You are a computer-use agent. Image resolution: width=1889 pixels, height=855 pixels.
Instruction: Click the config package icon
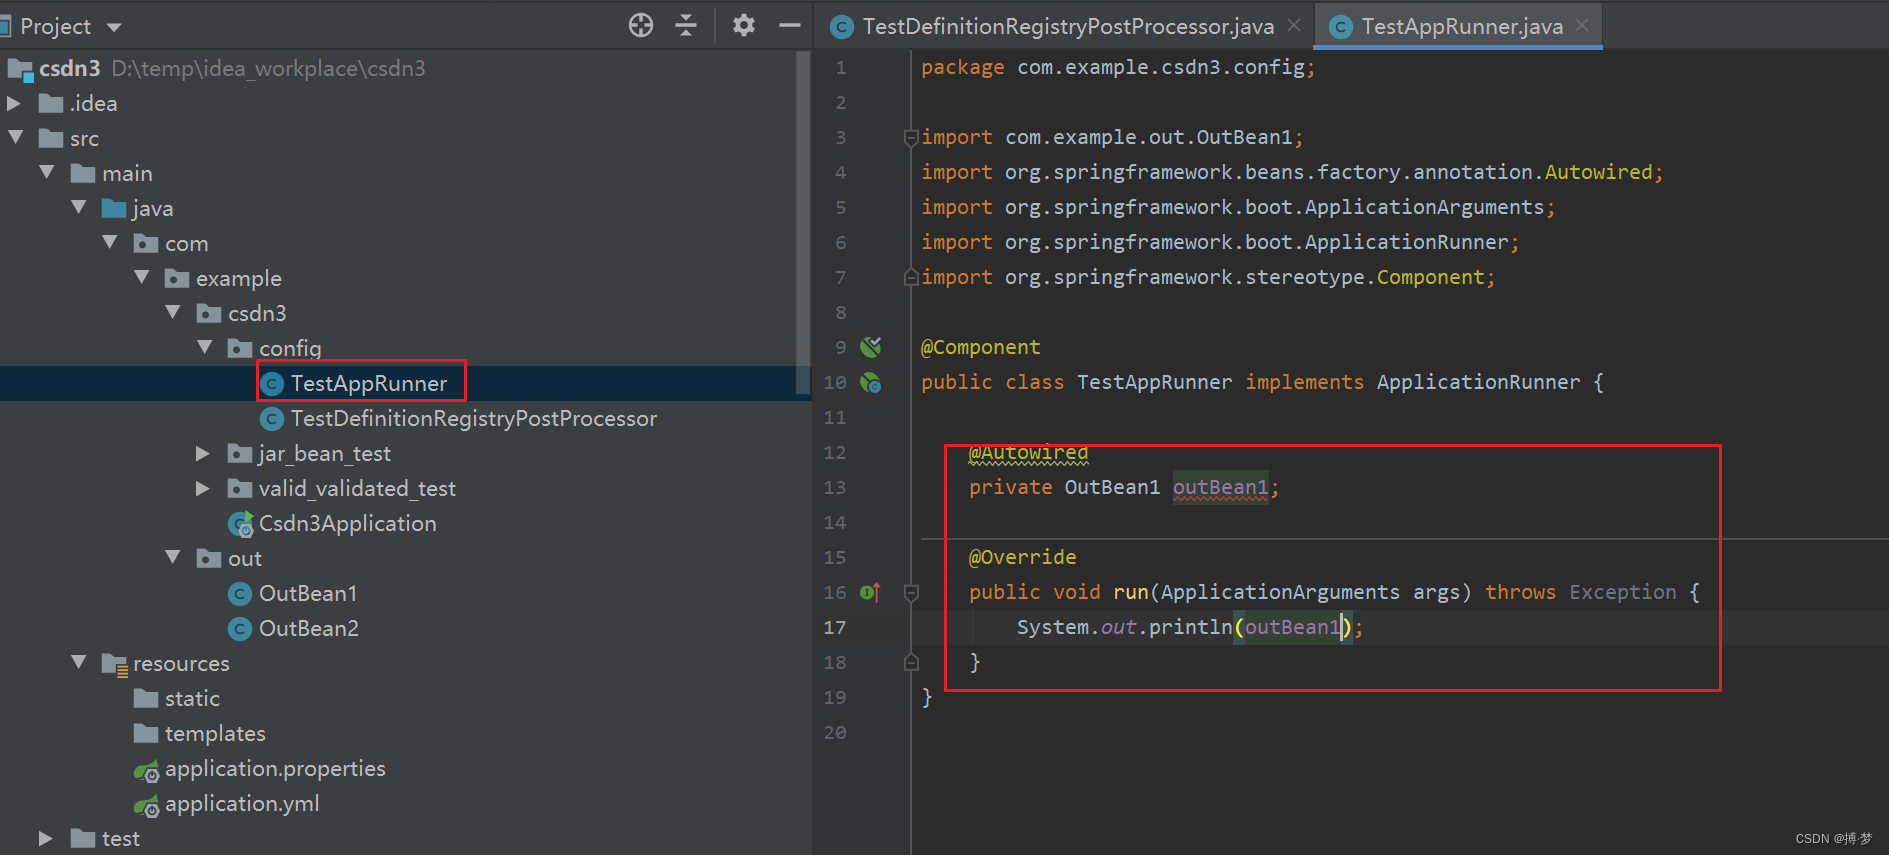point(240,348)
